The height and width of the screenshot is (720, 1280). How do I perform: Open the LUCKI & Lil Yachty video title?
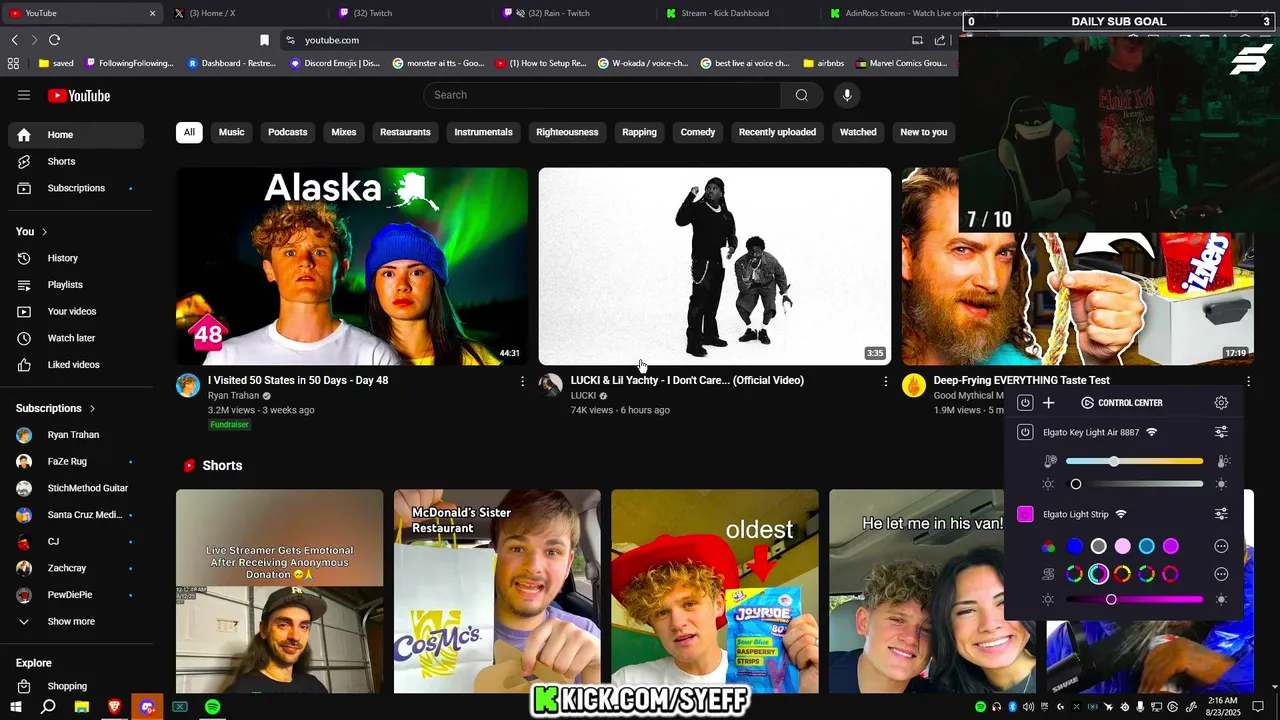(687, 380)
